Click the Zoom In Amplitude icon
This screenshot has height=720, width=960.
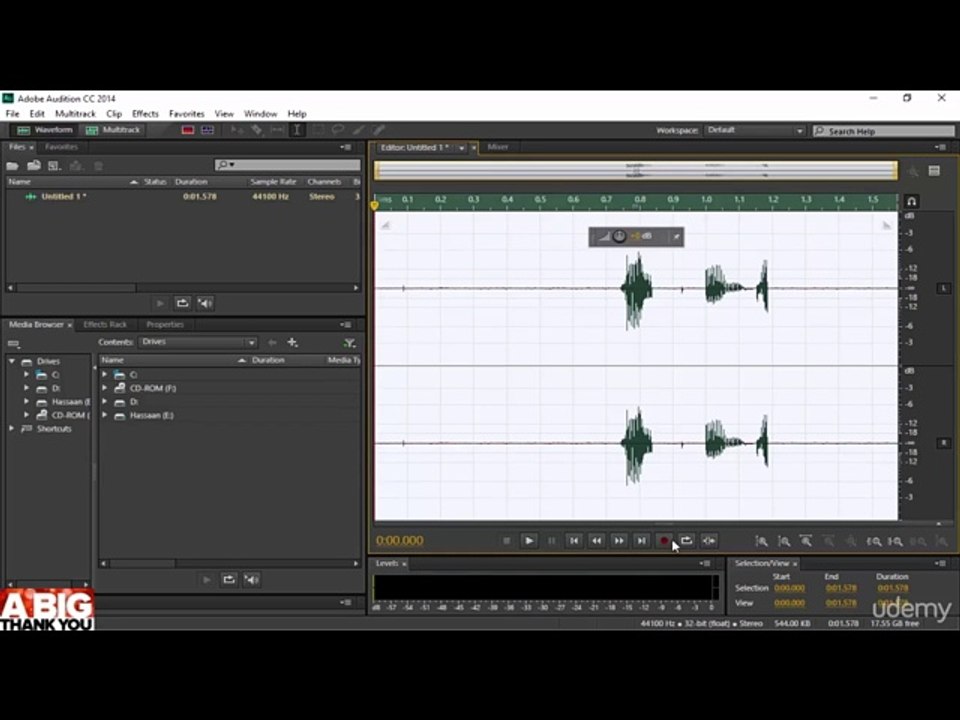tap(761, 541)
